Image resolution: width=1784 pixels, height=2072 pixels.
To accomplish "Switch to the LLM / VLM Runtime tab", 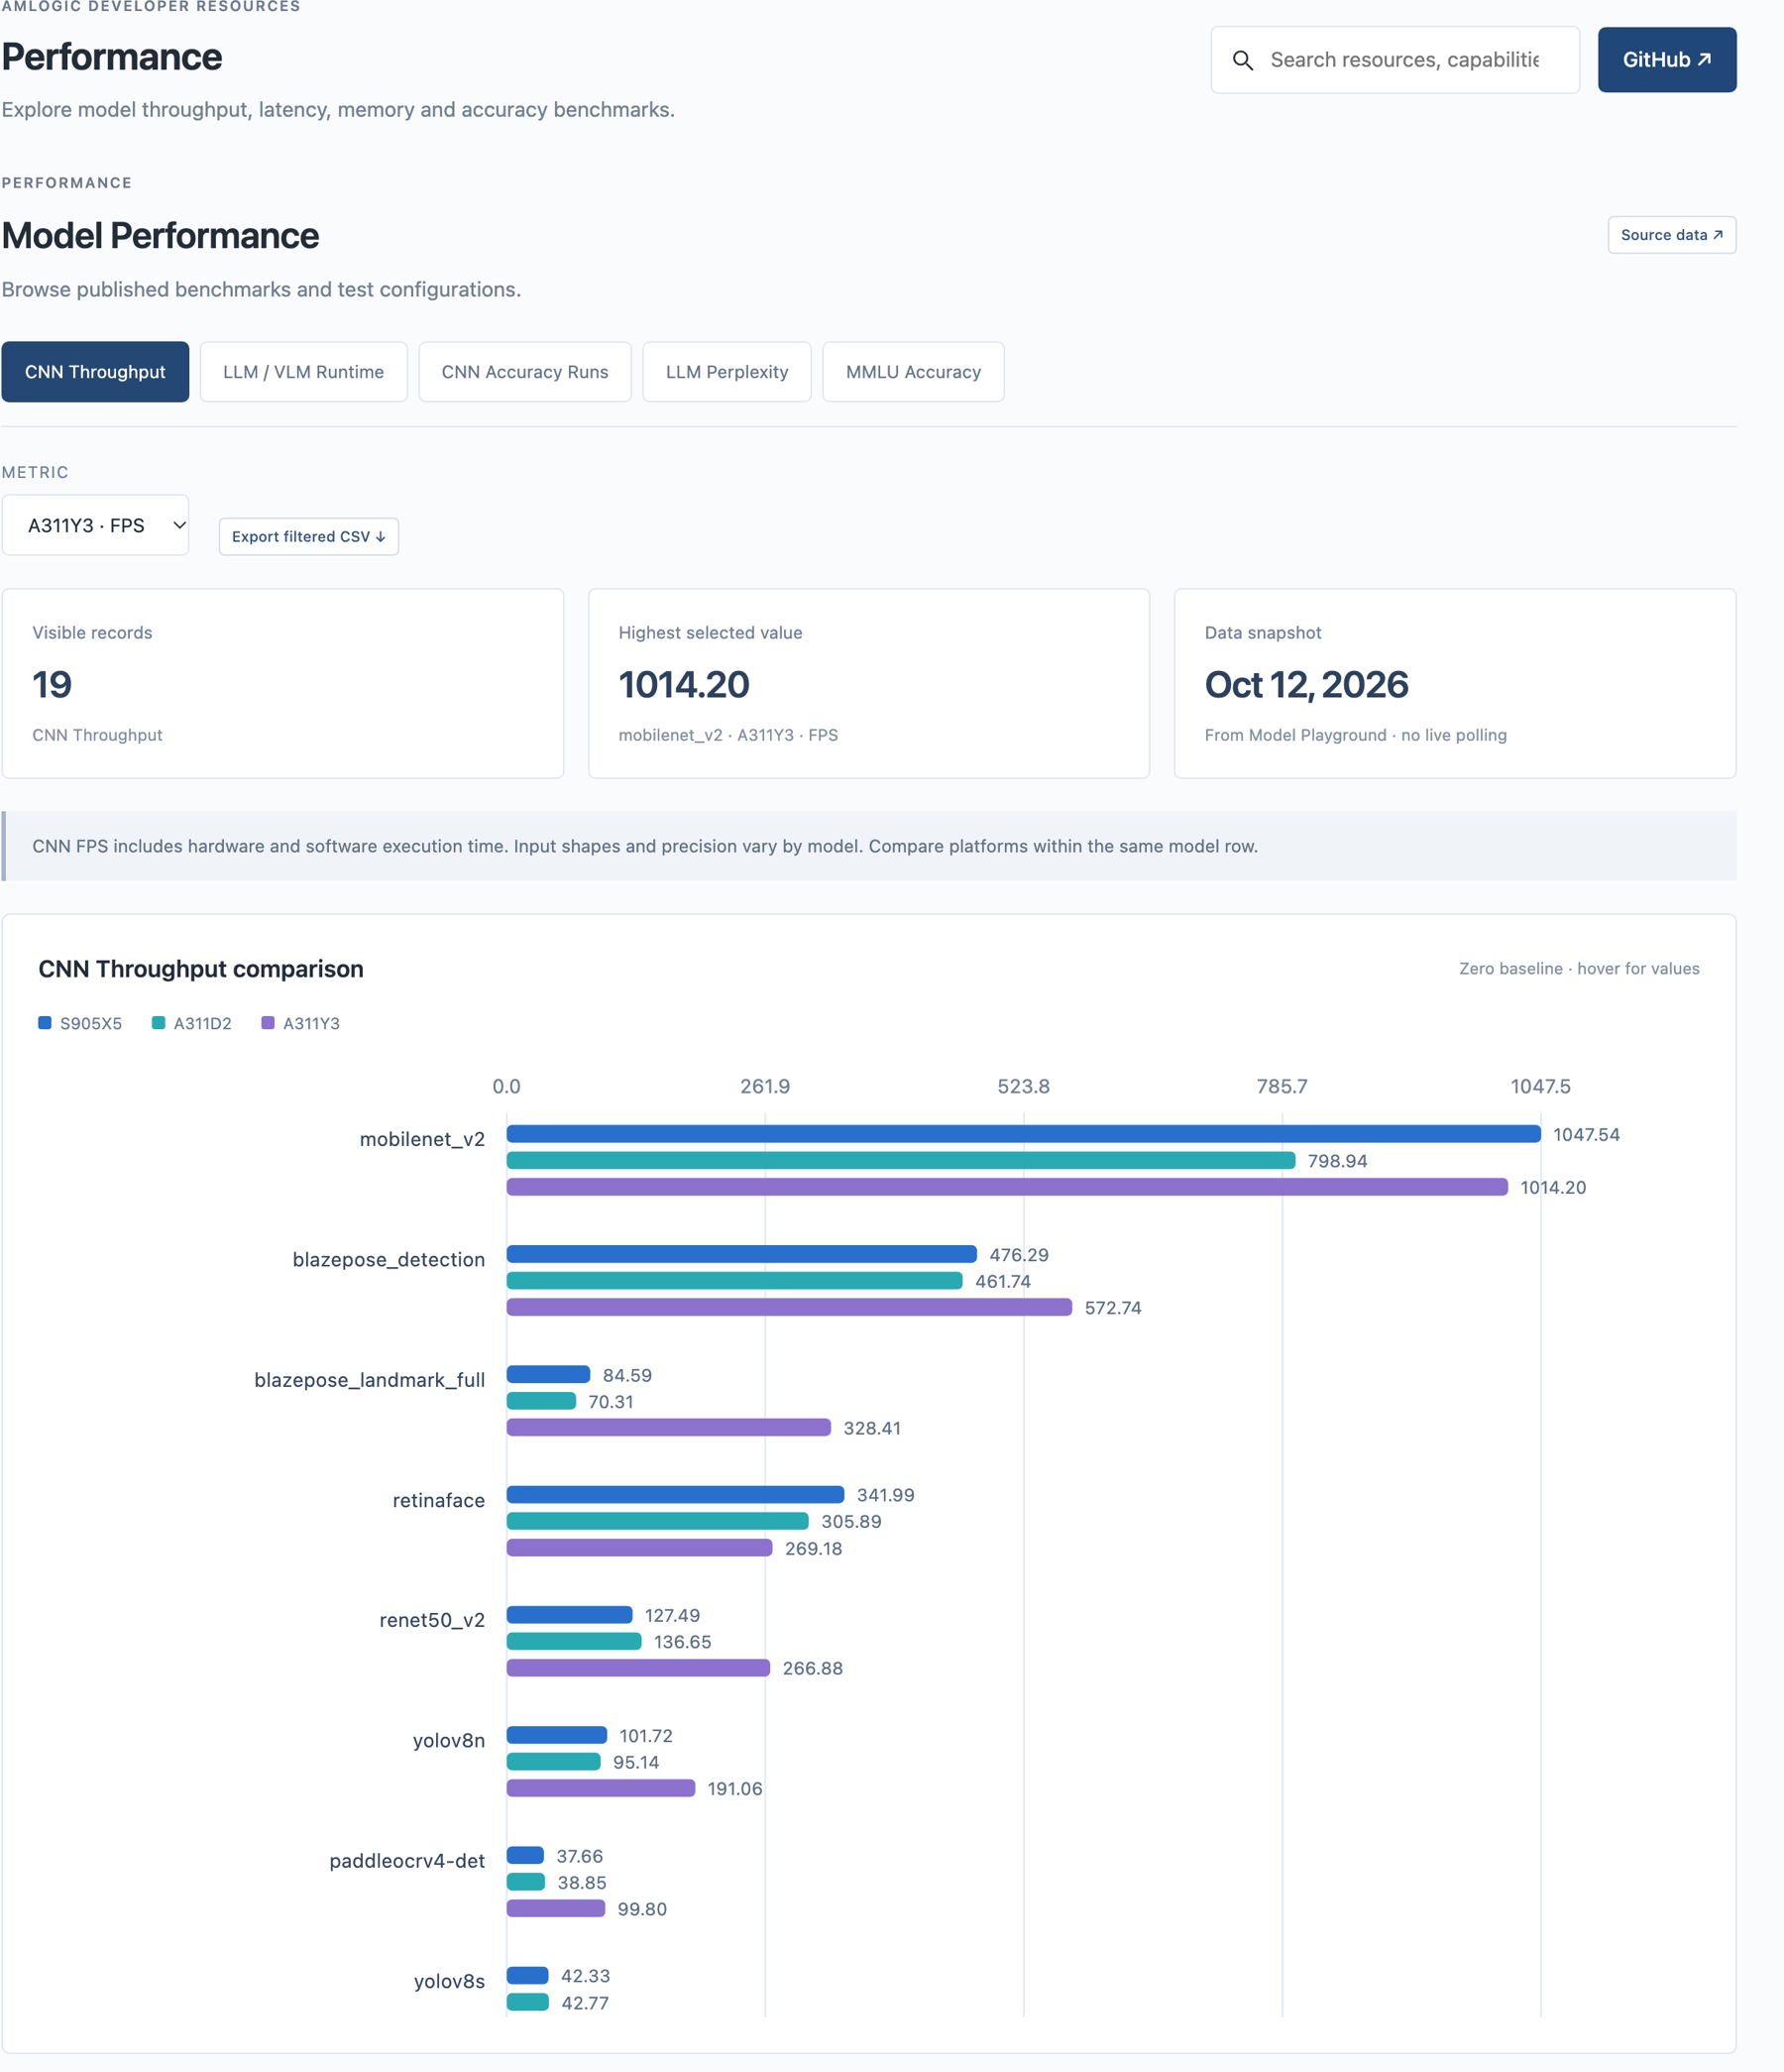I will coord(303,372).
